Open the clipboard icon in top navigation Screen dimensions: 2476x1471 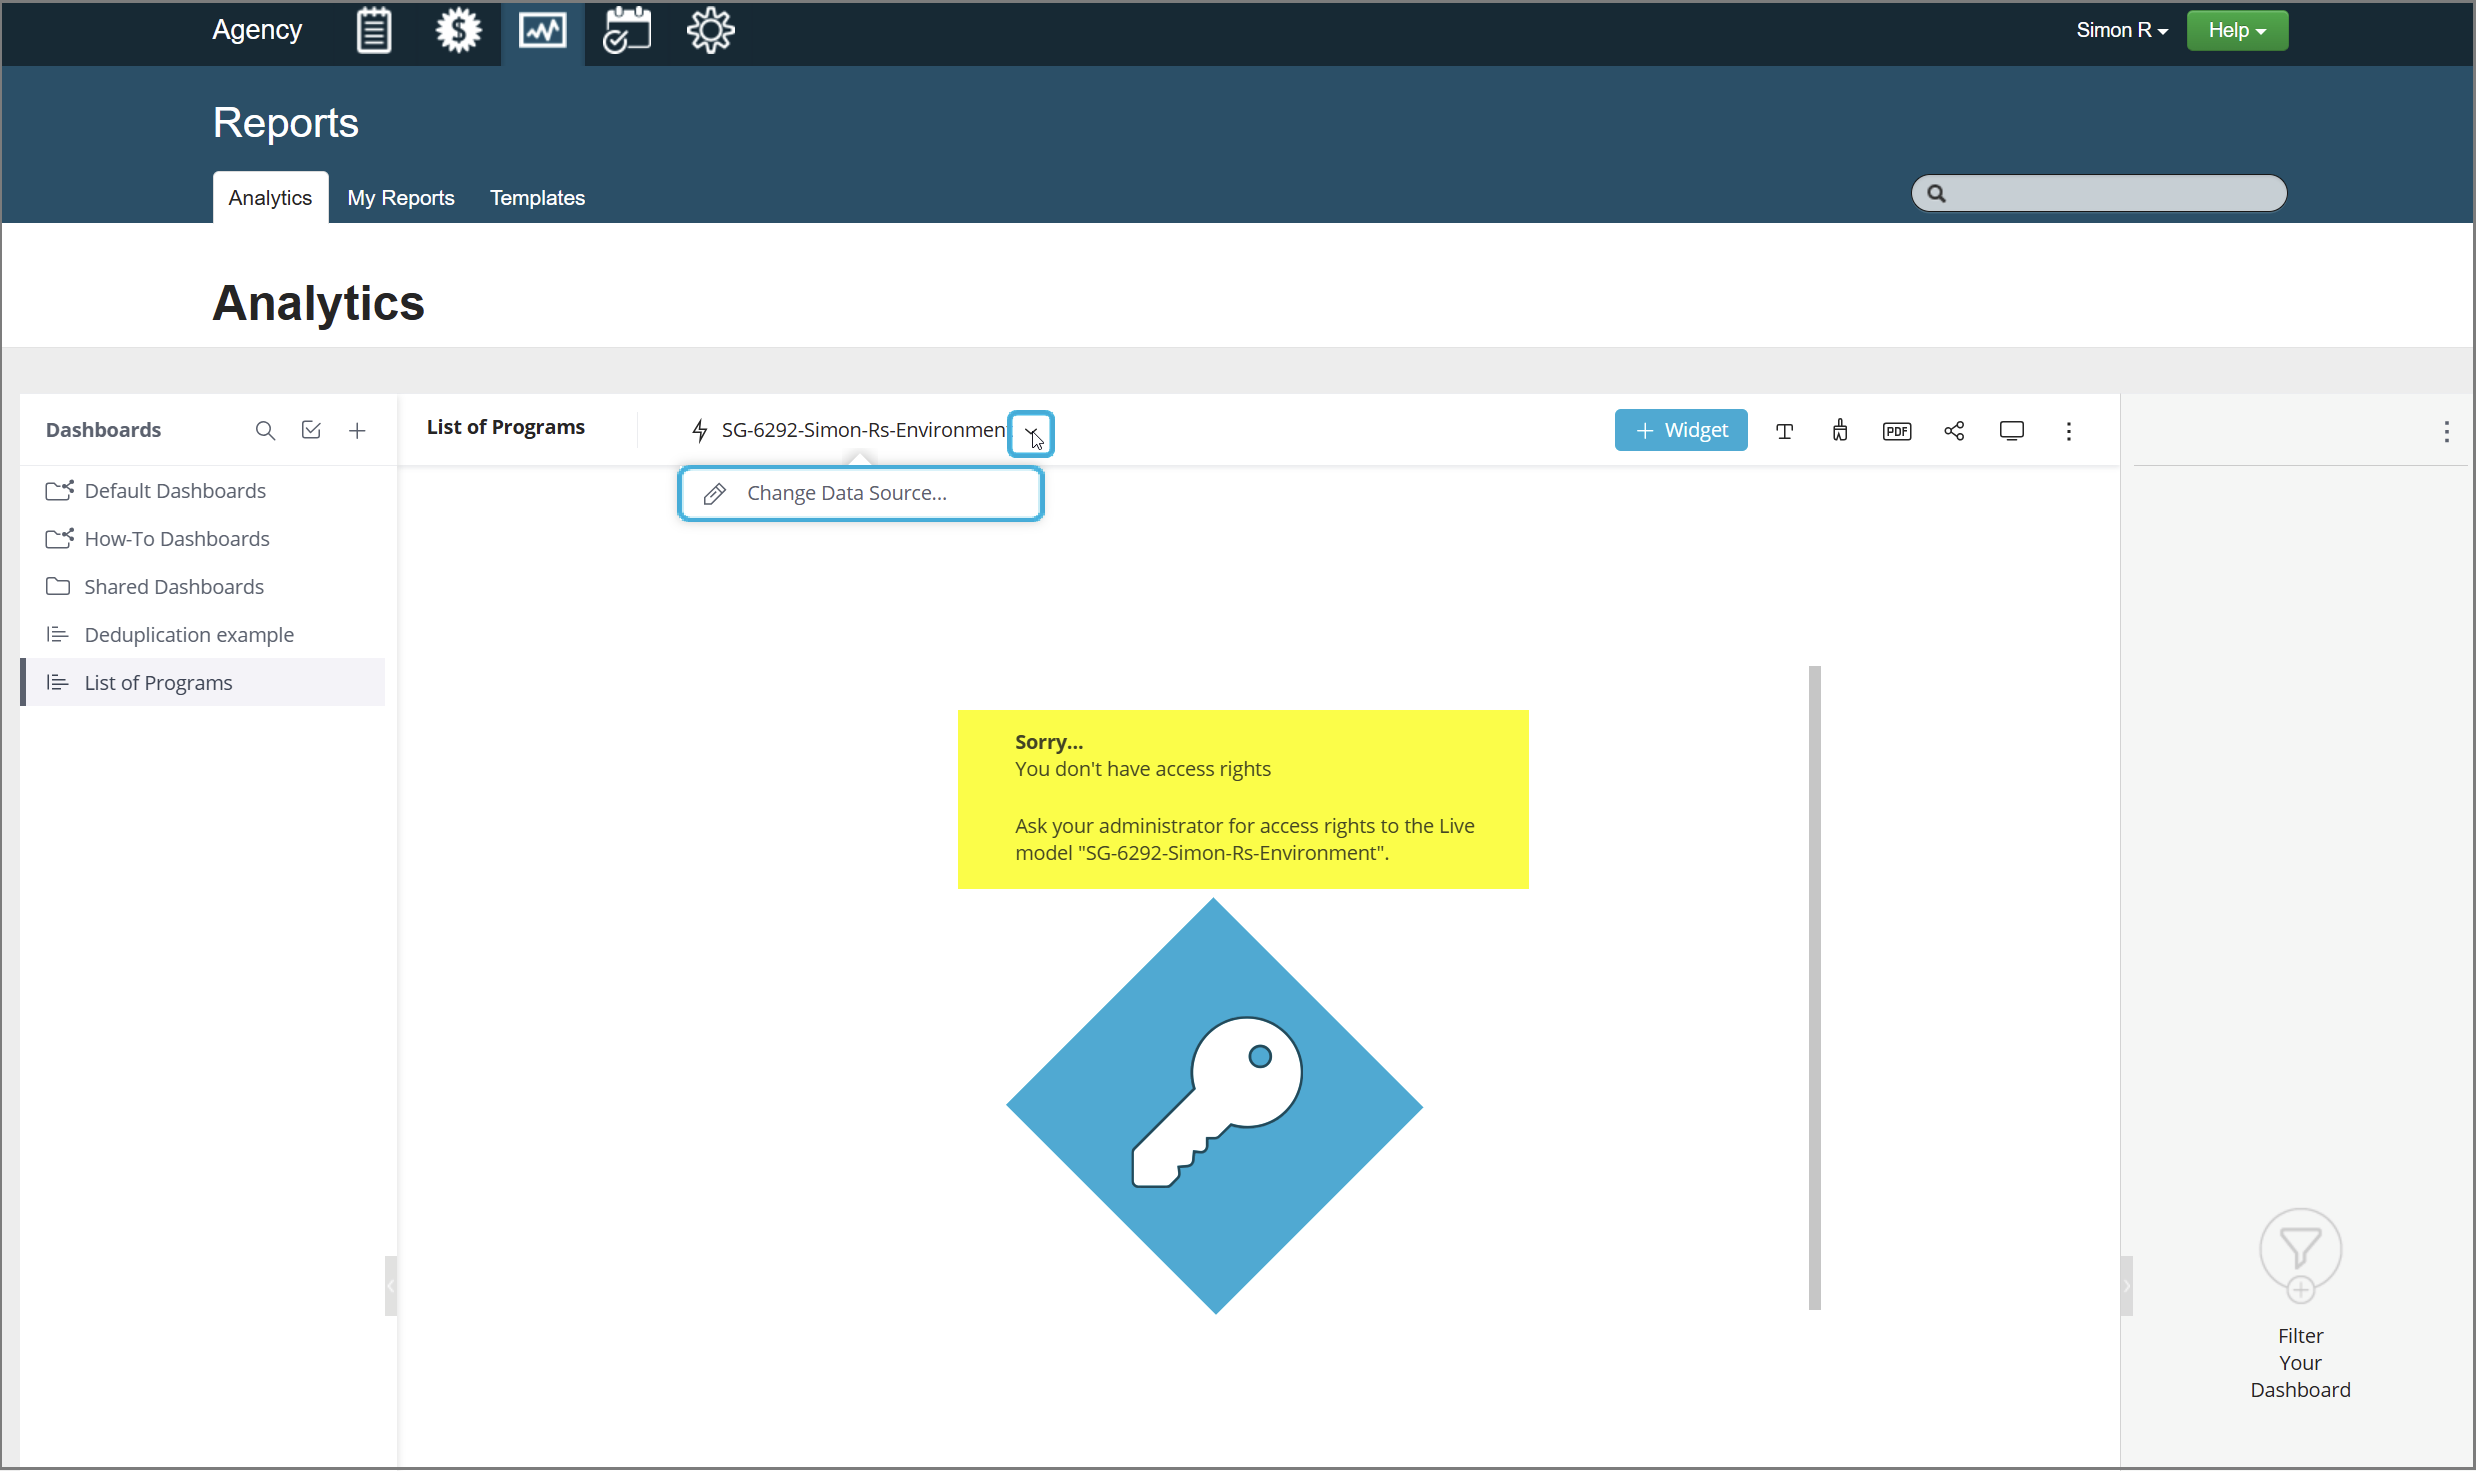(374, 30)
